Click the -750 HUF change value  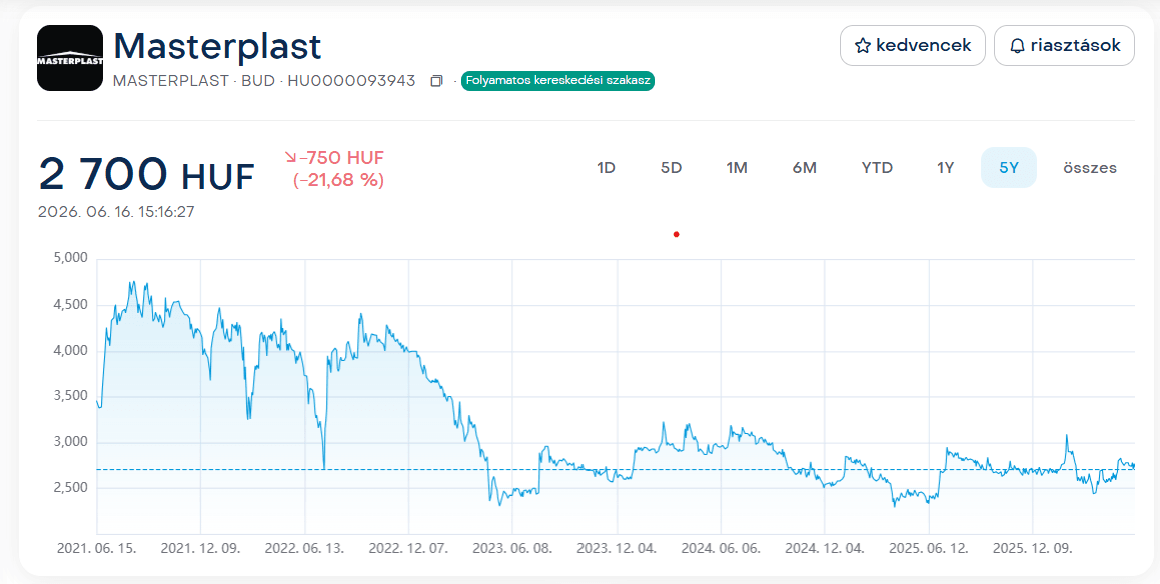coord(342,158)
